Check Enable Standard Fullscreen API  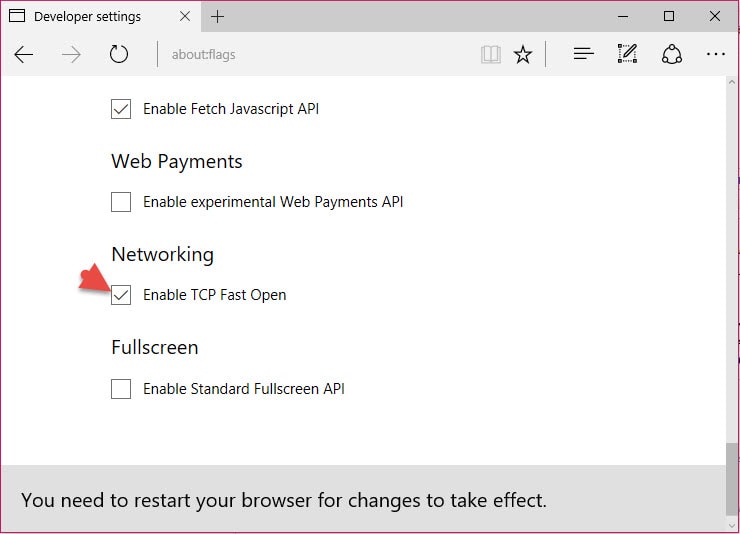pyautogui.click(x=121, y=389)
